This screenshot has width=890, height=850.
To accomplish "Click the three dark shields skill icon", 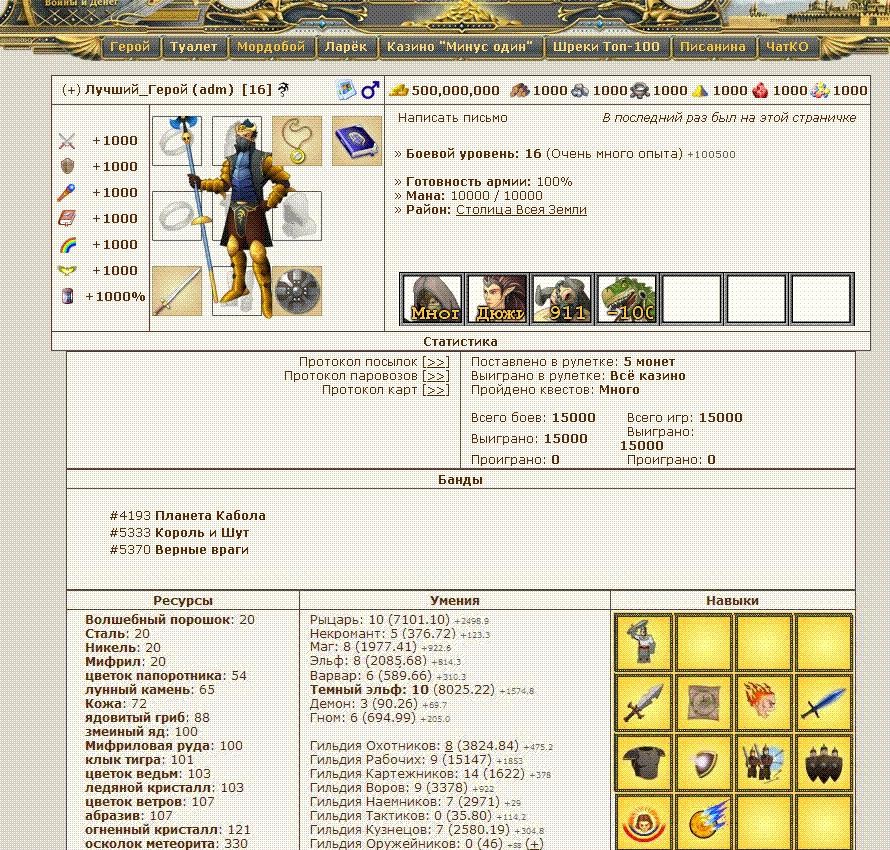I will click(x=823, y=763).
